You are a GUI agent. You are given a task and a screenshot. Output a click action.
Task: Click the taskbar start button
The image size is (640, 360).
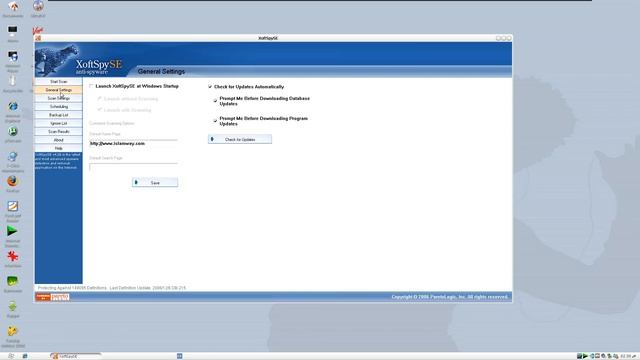(11, 356)
